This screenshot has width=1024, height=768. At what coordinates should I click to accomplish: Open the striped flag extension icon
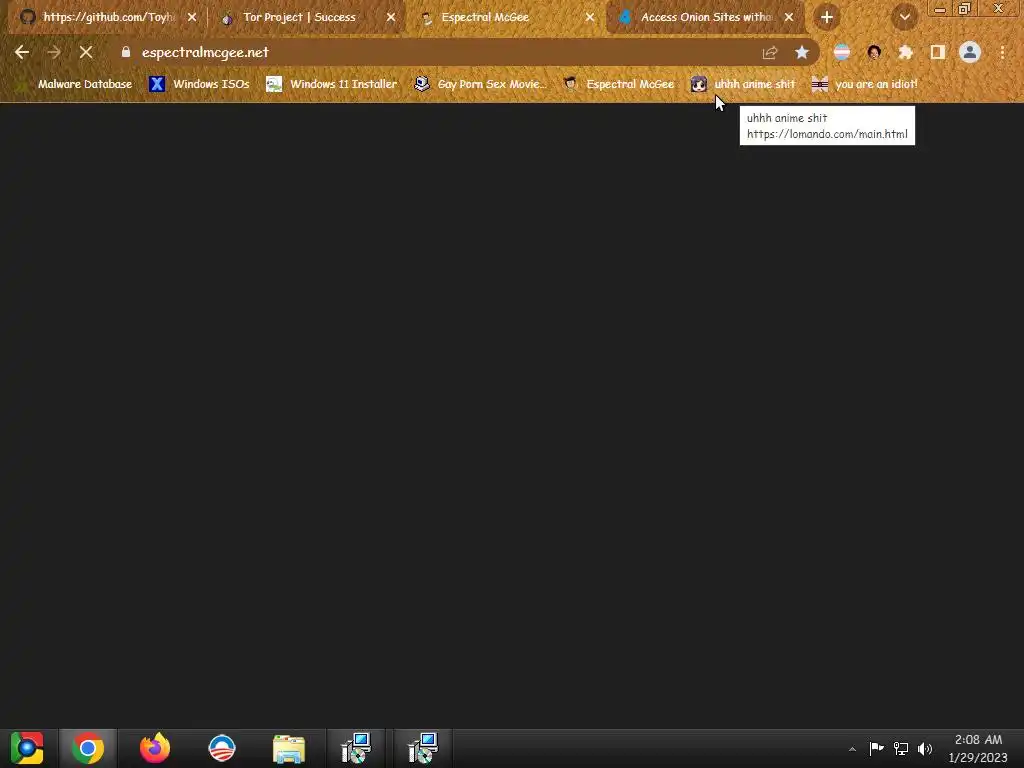click(842, 53)
